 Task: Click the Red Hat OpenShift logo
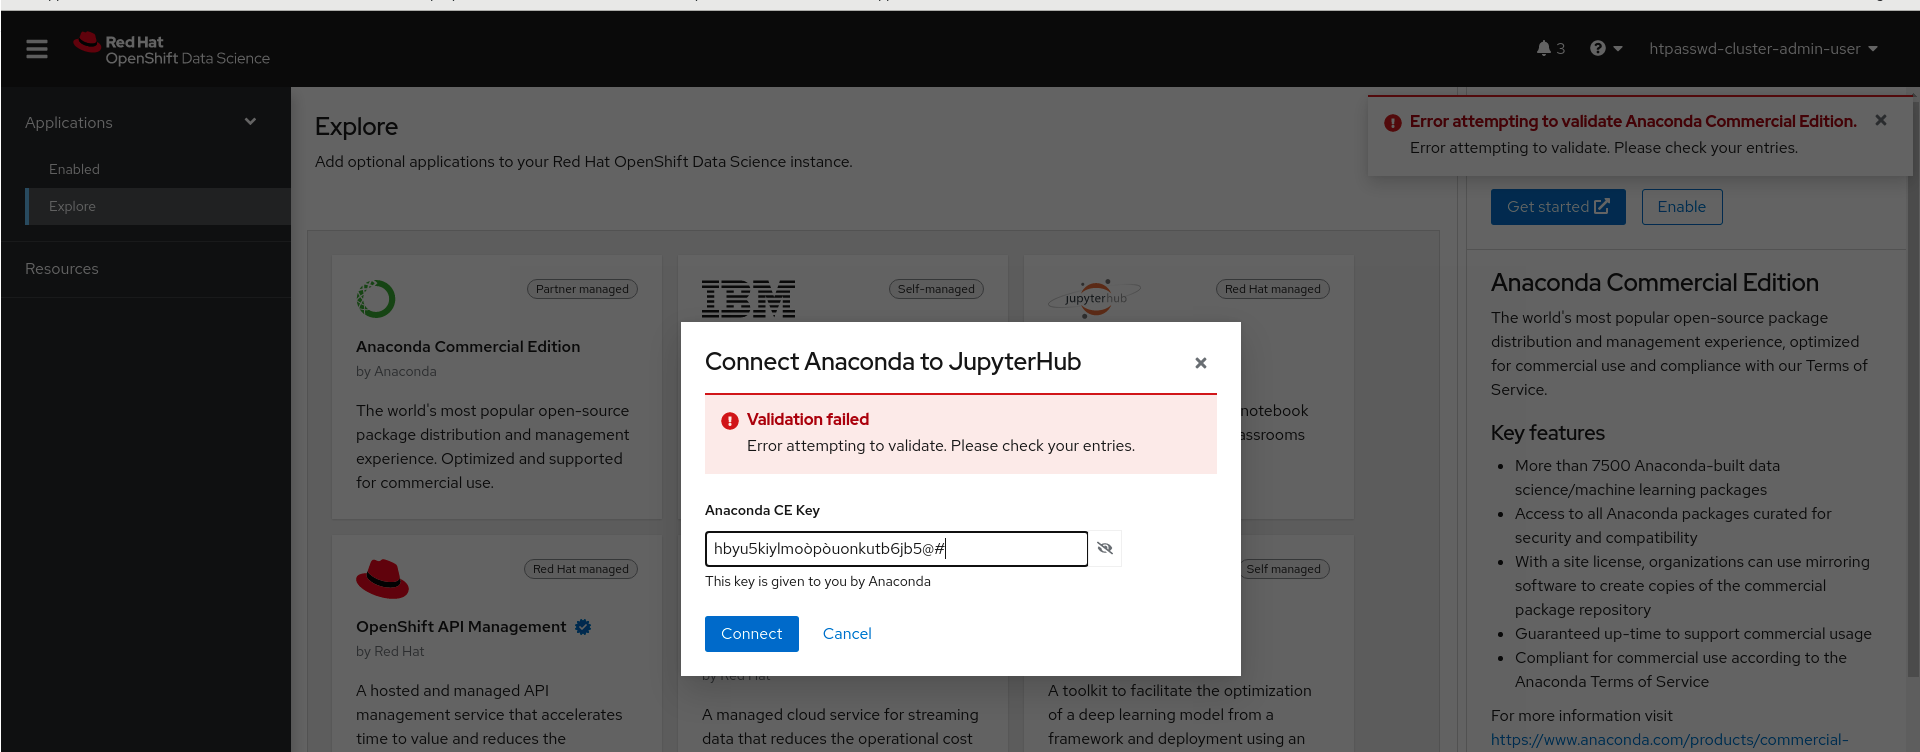172,49
